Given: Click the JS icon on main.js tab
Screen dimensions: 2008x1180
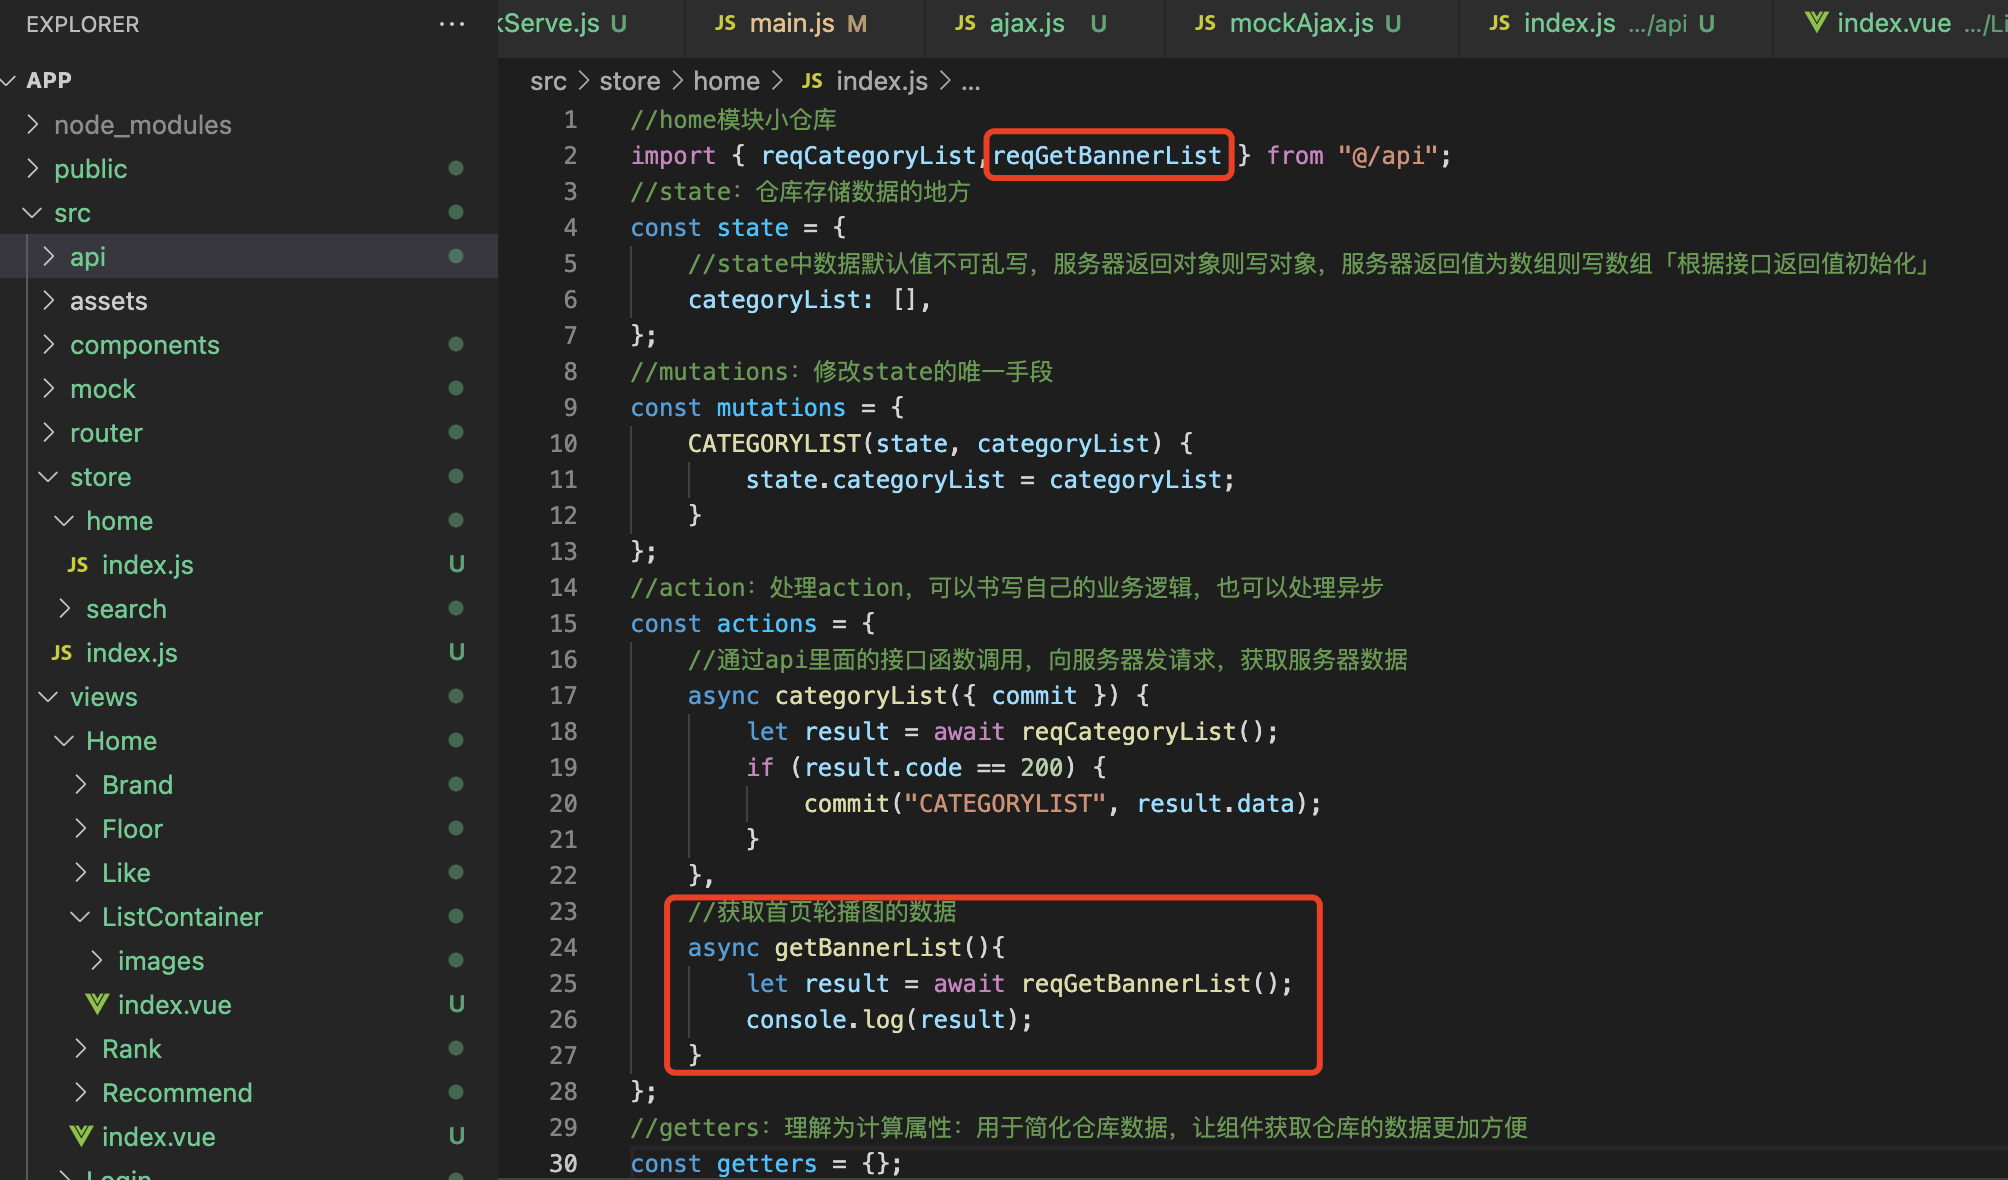Looking at the screenshot, I should coord(726,23).
